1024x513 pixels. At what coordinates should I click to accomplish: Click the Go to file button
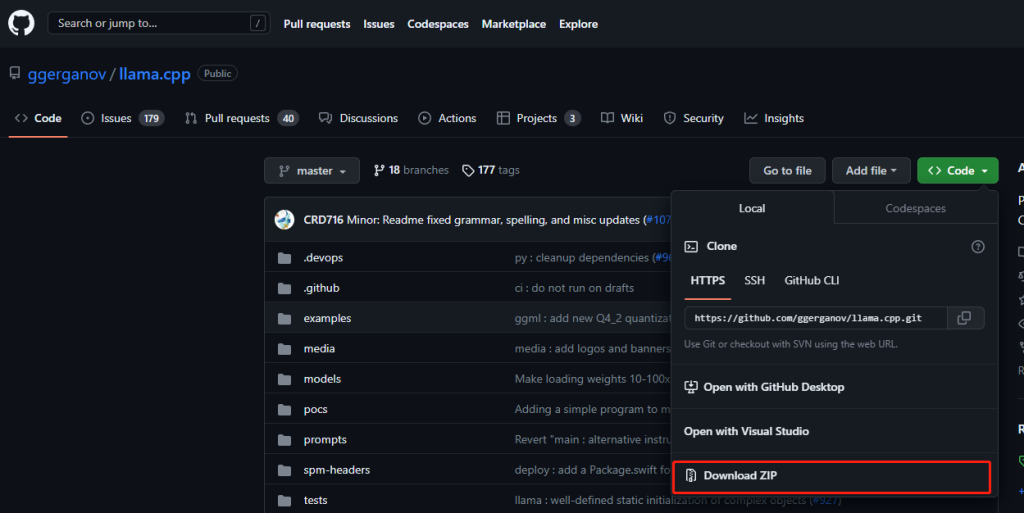coord(787,170)
